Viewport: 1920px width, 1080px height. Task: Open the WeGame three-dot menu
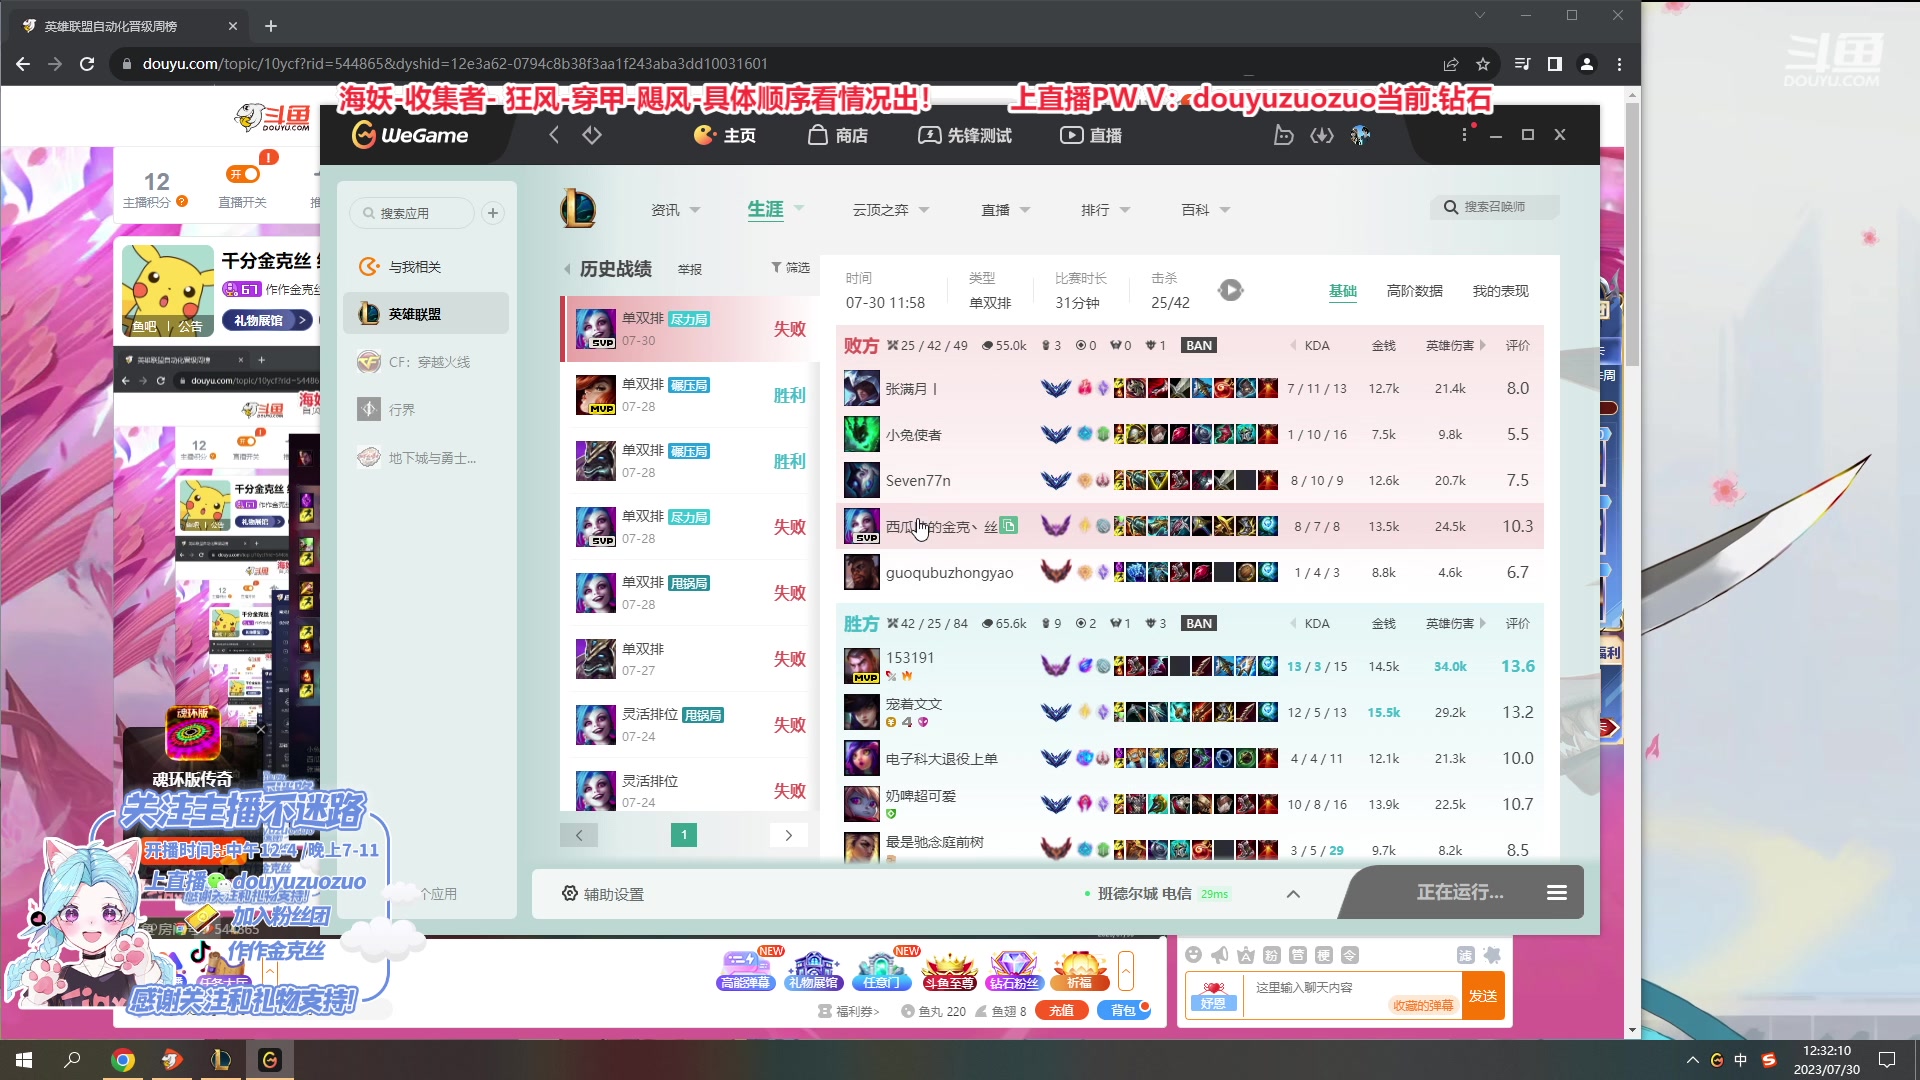click(1464, 135)
